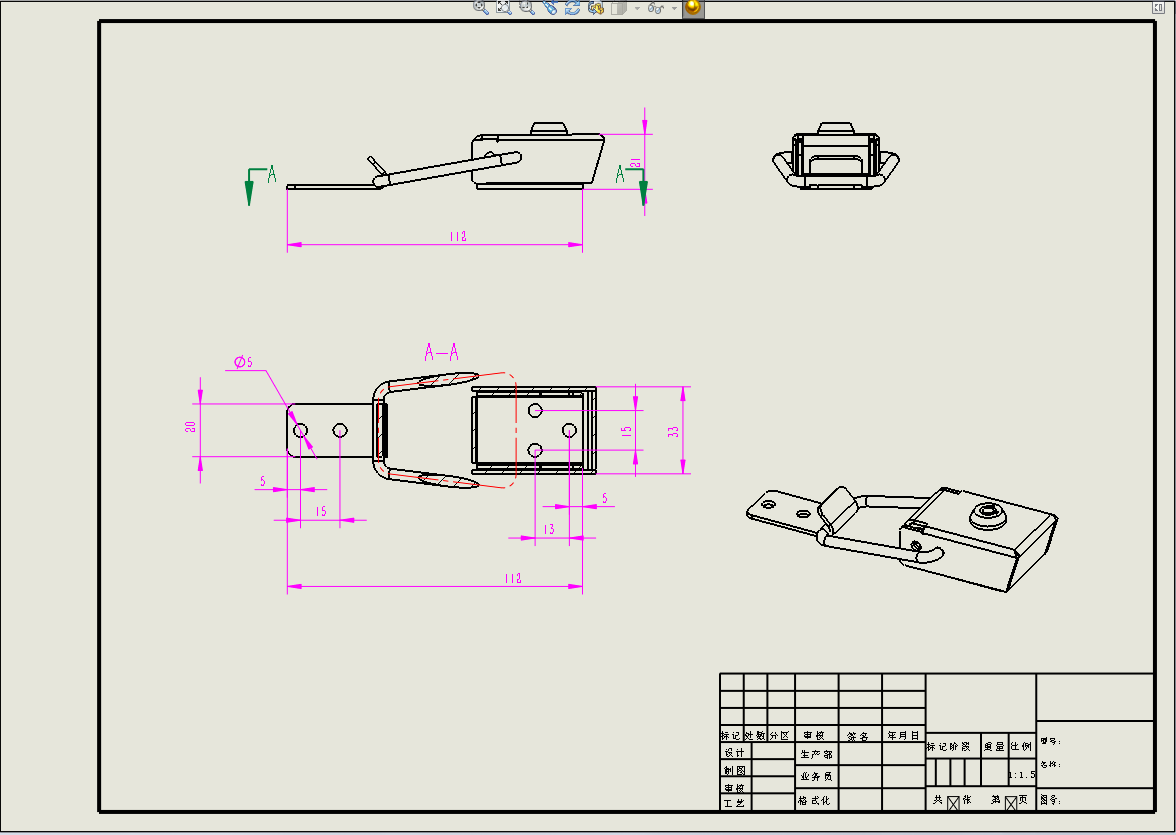Click the gold sphere view settings icon
Image resolution: width=1176 pixels, height=835 pixels.
click(693, 8)
